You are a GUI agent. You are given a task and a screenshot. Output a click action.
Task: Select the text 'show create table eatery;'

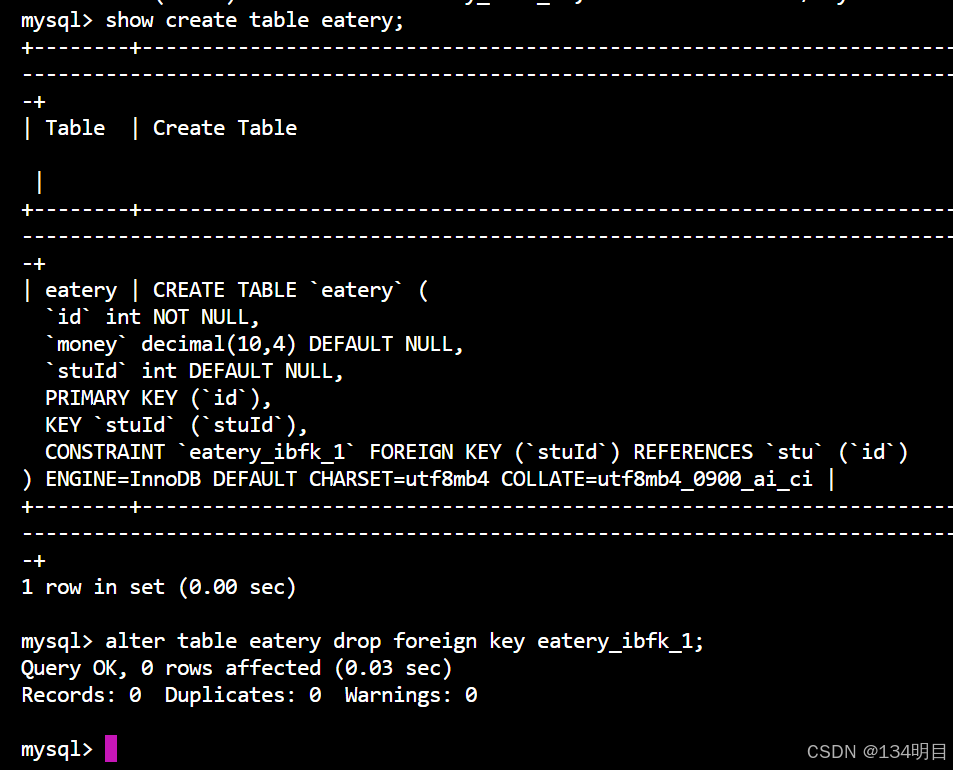click(260, 20)
